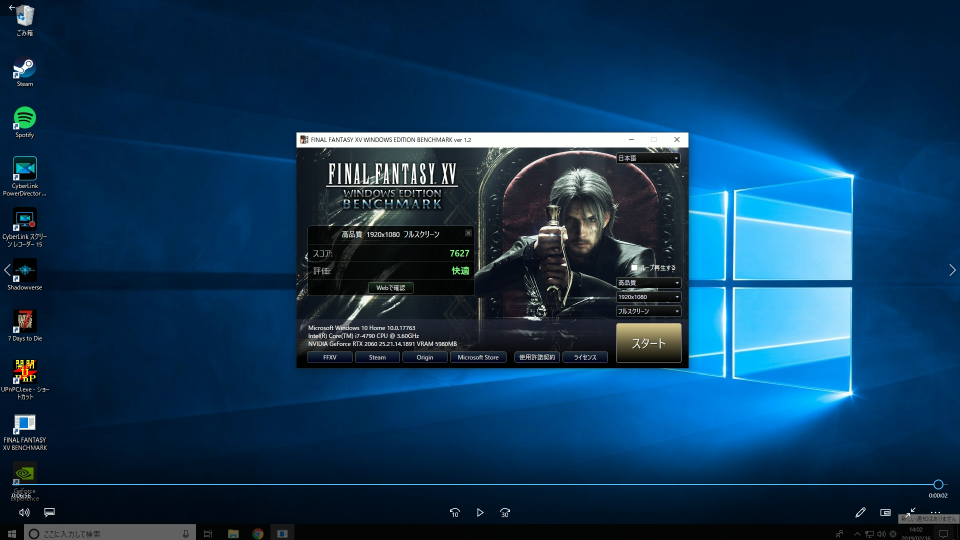Click the ライセンス button
This screenshot has width=960, height=540.
click(x=585, y=358)
